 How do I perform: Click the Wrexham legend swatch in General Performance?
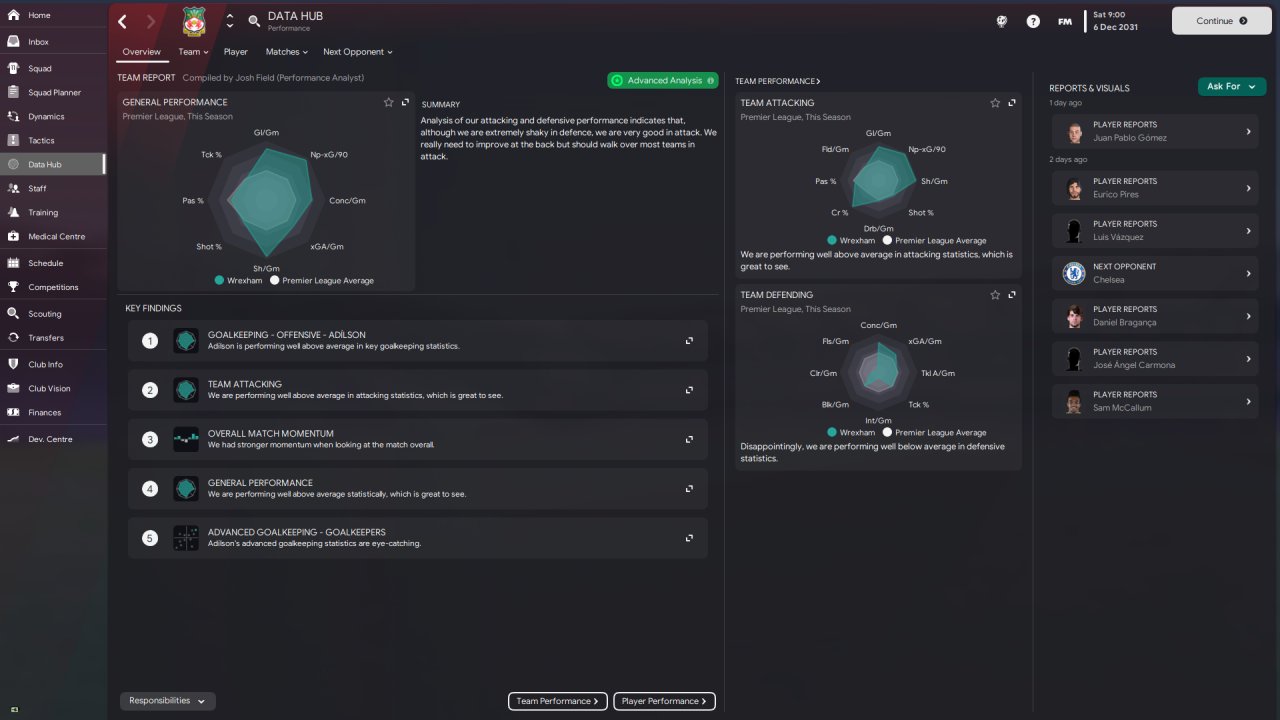coord(219,281)
